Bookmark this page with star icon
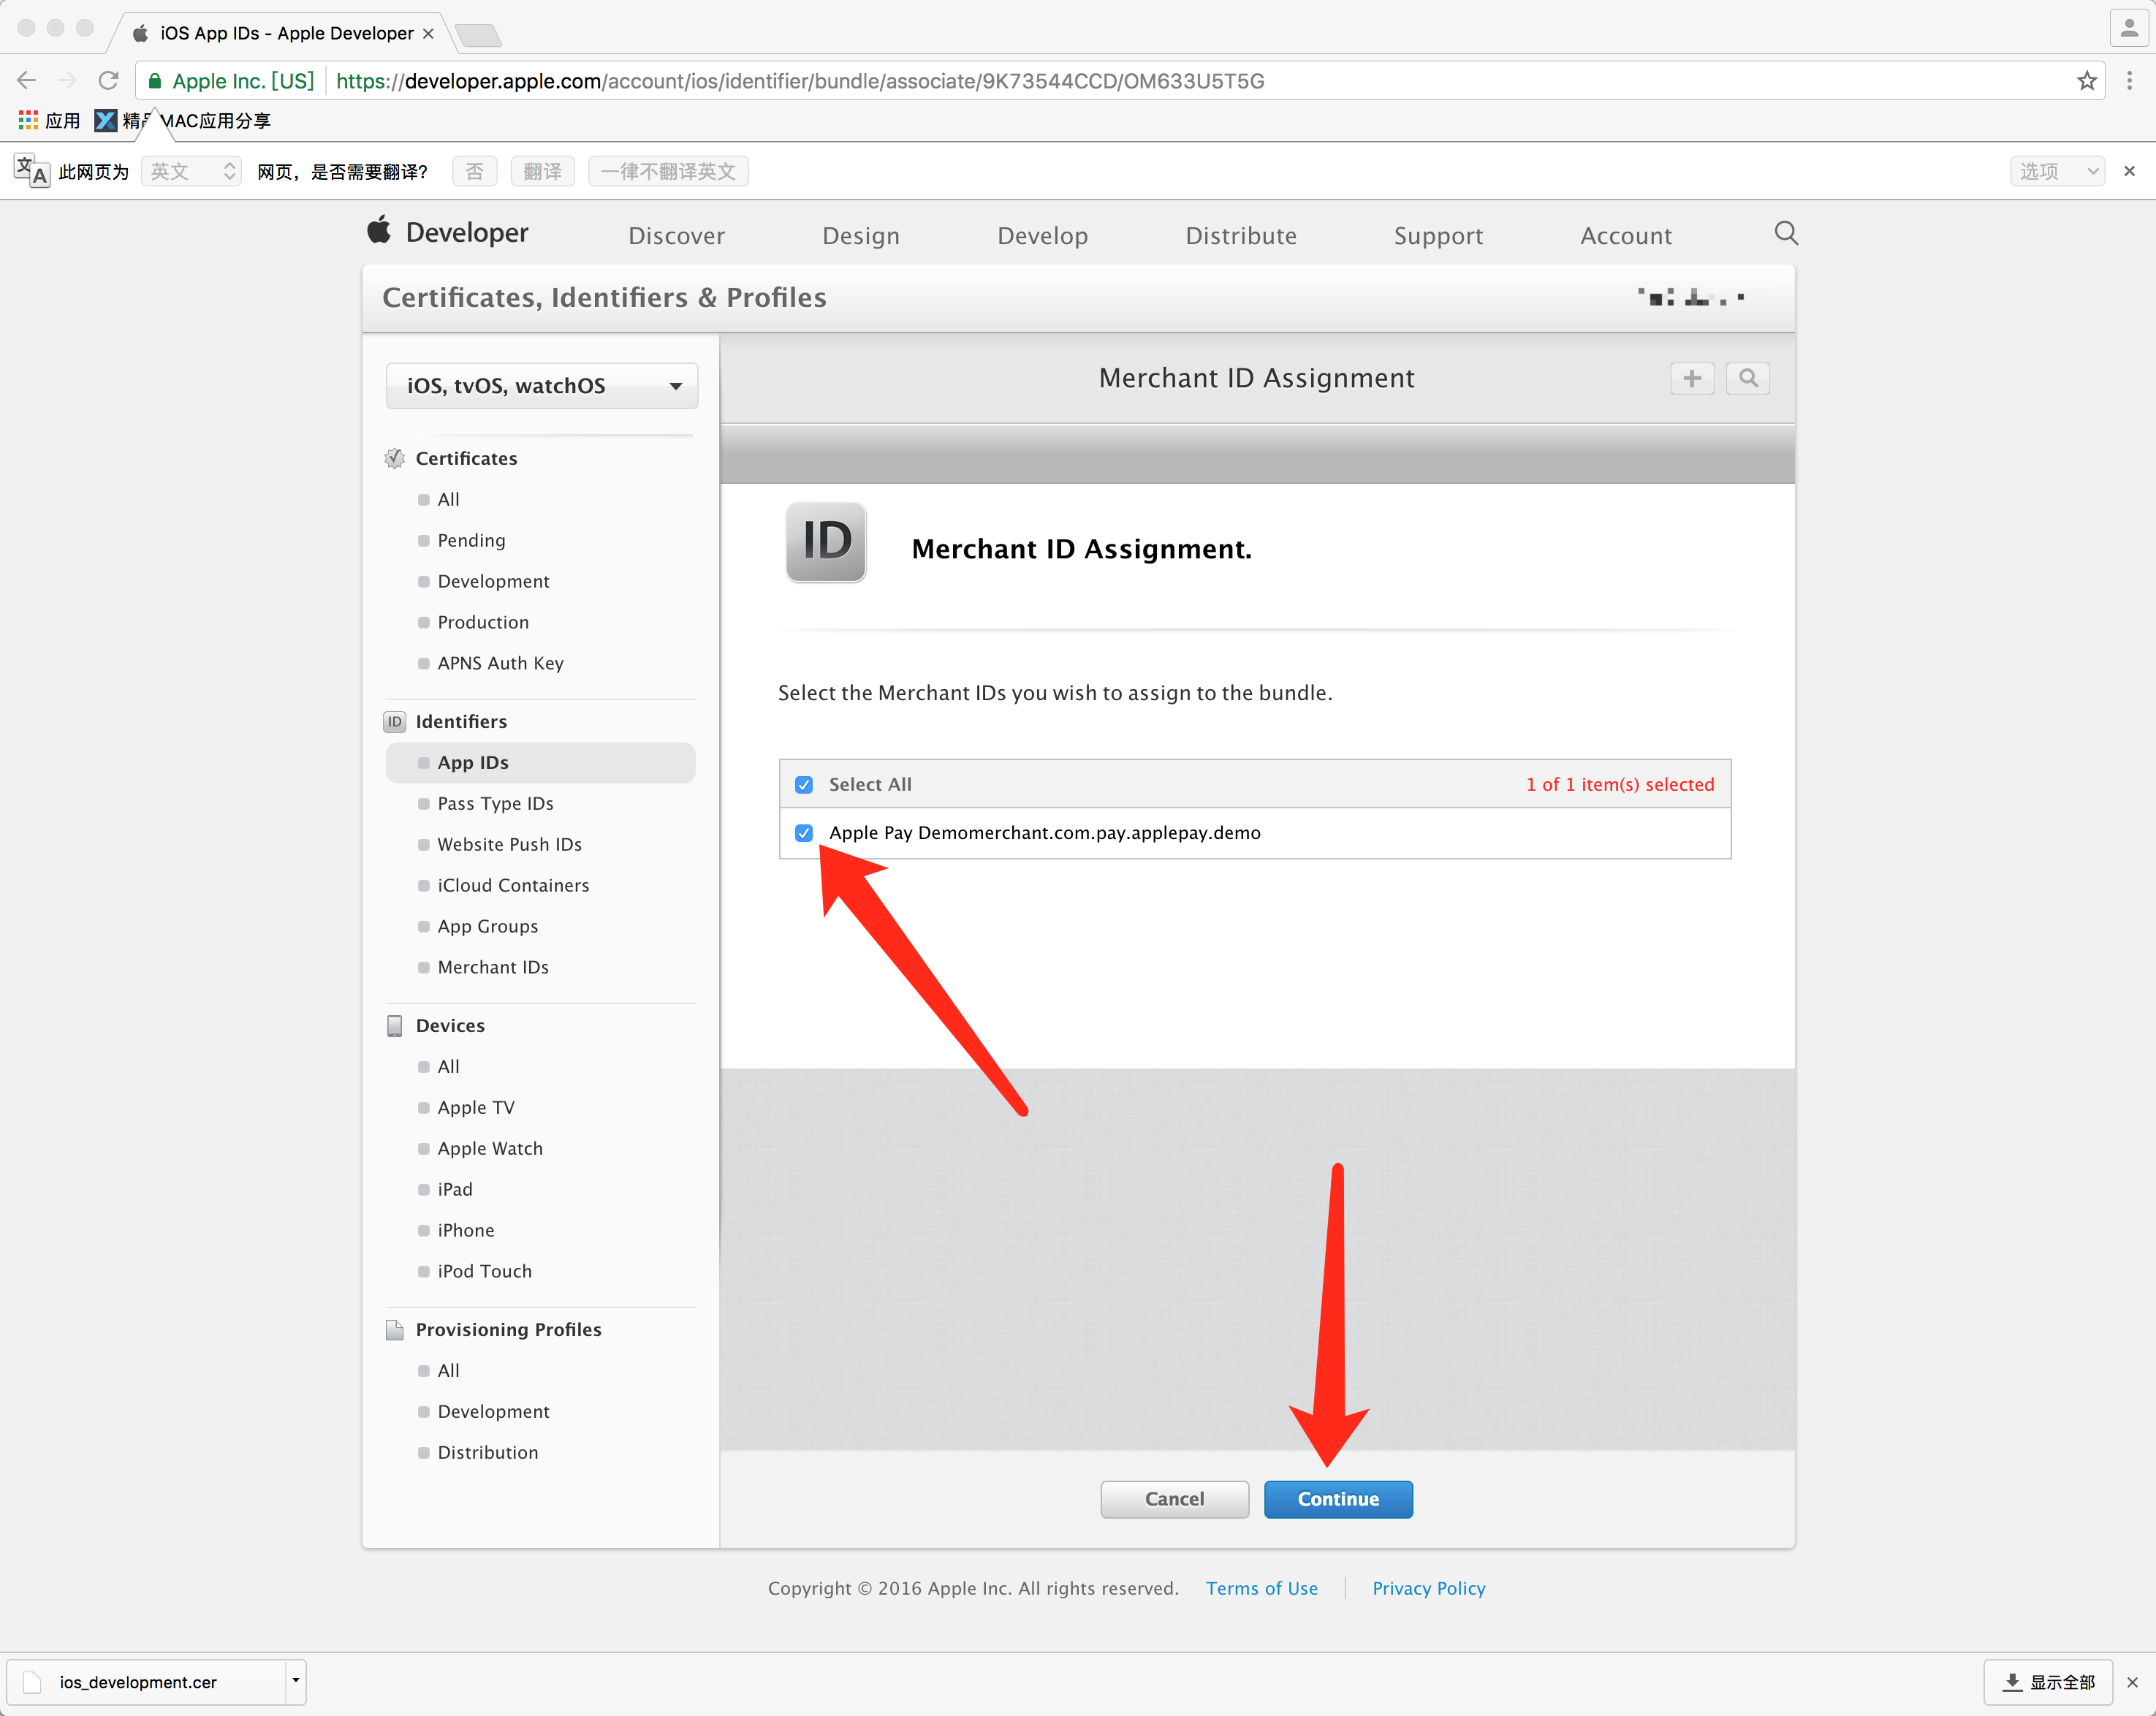Image resolution: width=2156 pixels, height=1716 pixels. click(2086, 81)
